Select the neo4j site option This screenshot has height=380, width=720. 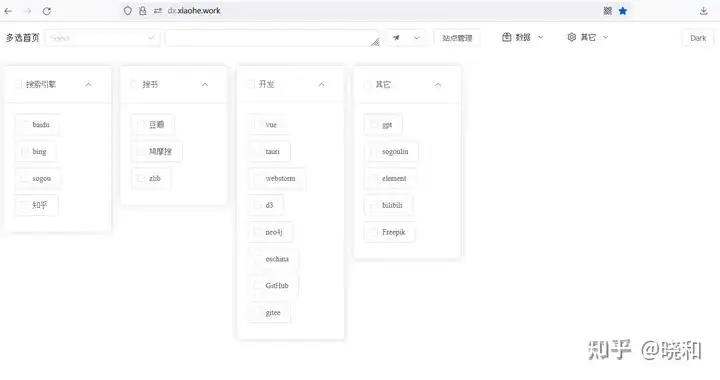[x=270, y=232]
